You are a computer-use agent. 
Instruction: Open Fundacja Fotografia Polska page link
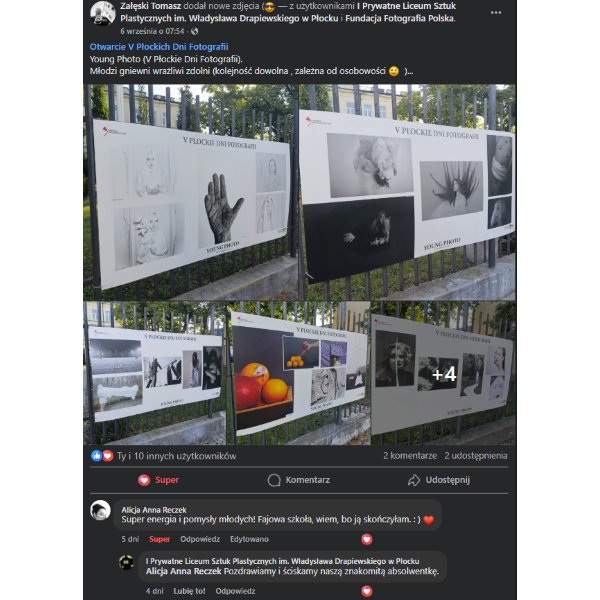(399, 18)
